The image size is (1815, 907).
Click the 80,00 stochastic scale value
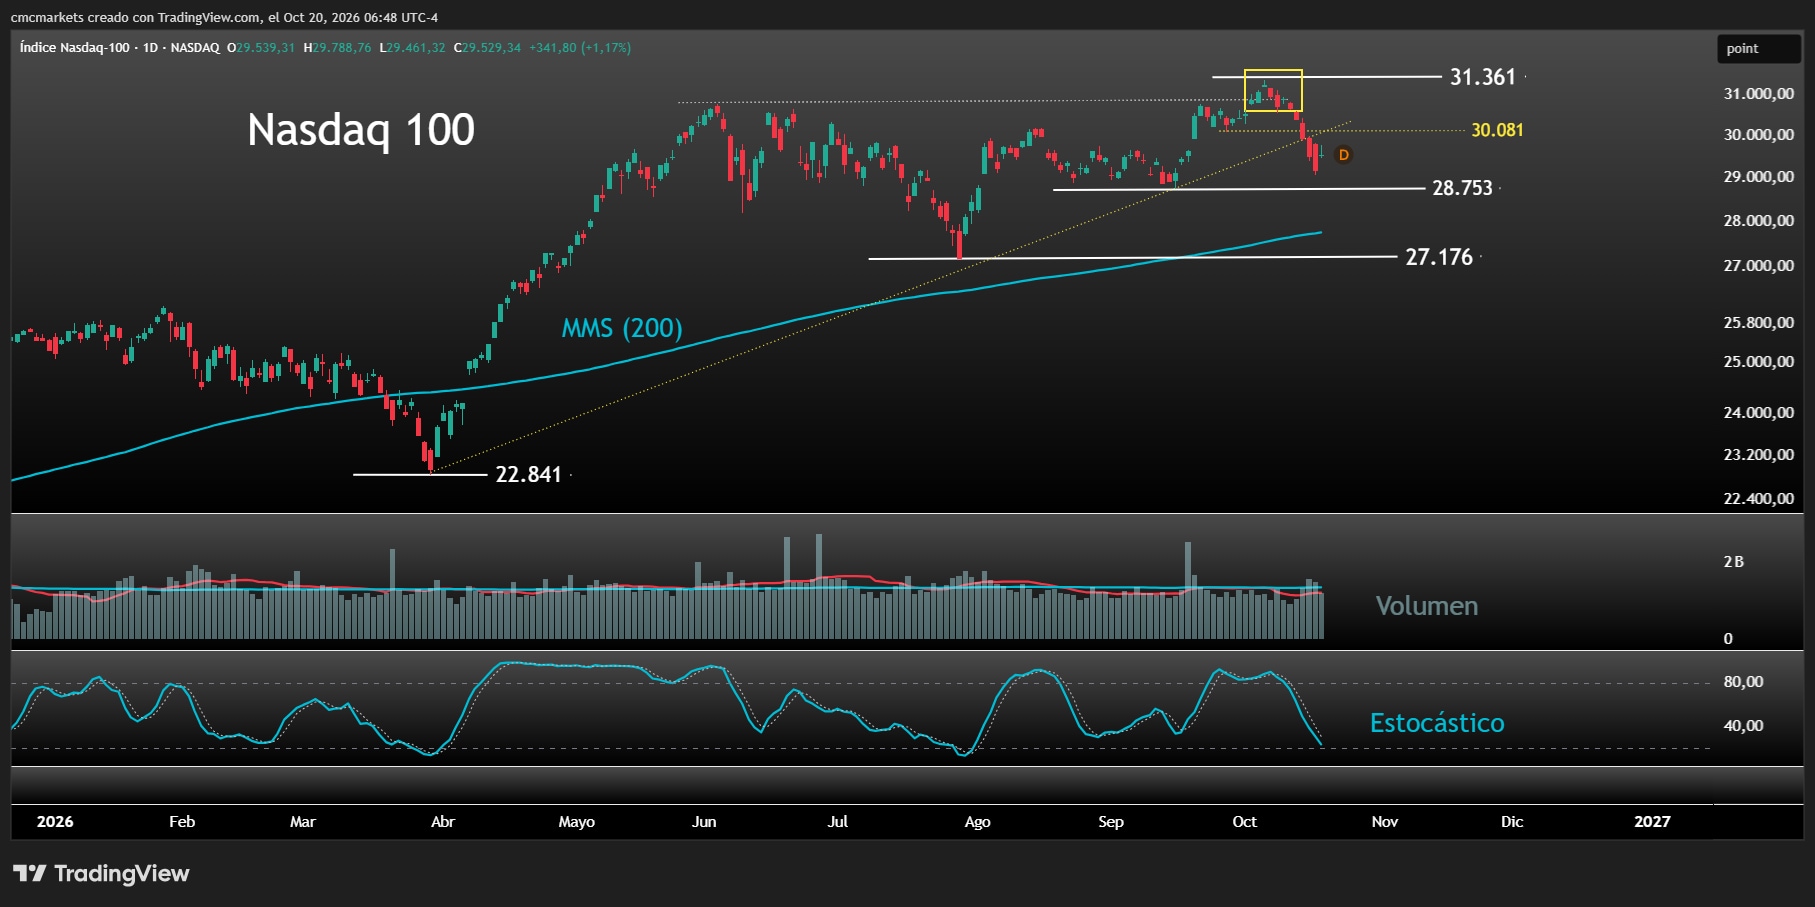1743,682
